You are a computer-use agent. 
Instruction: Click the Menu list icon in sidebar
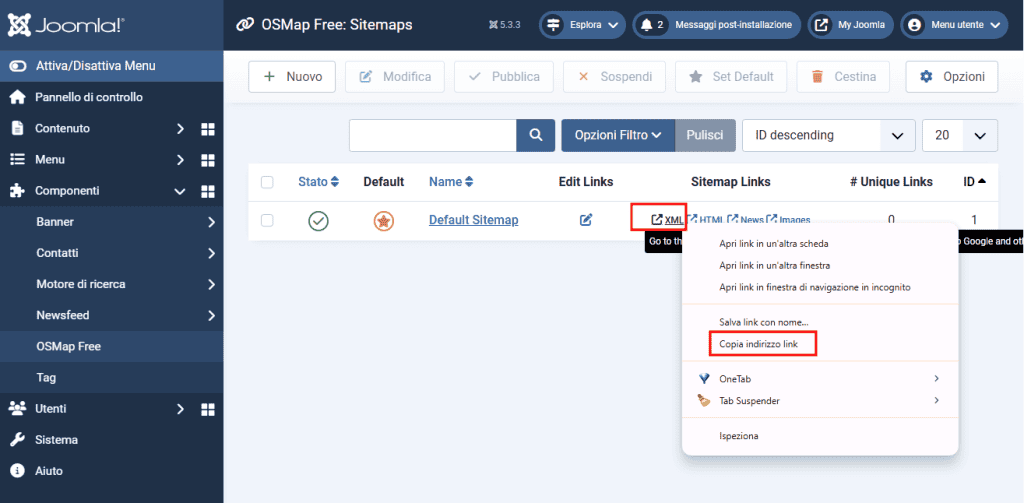[18, 159]
